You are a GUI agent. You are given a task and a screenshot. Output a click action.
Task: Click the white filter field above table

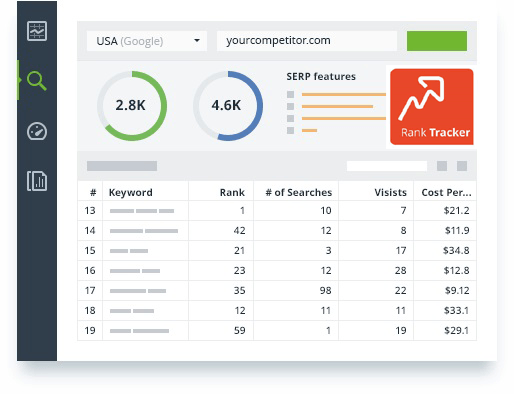[x=387, y=166]
